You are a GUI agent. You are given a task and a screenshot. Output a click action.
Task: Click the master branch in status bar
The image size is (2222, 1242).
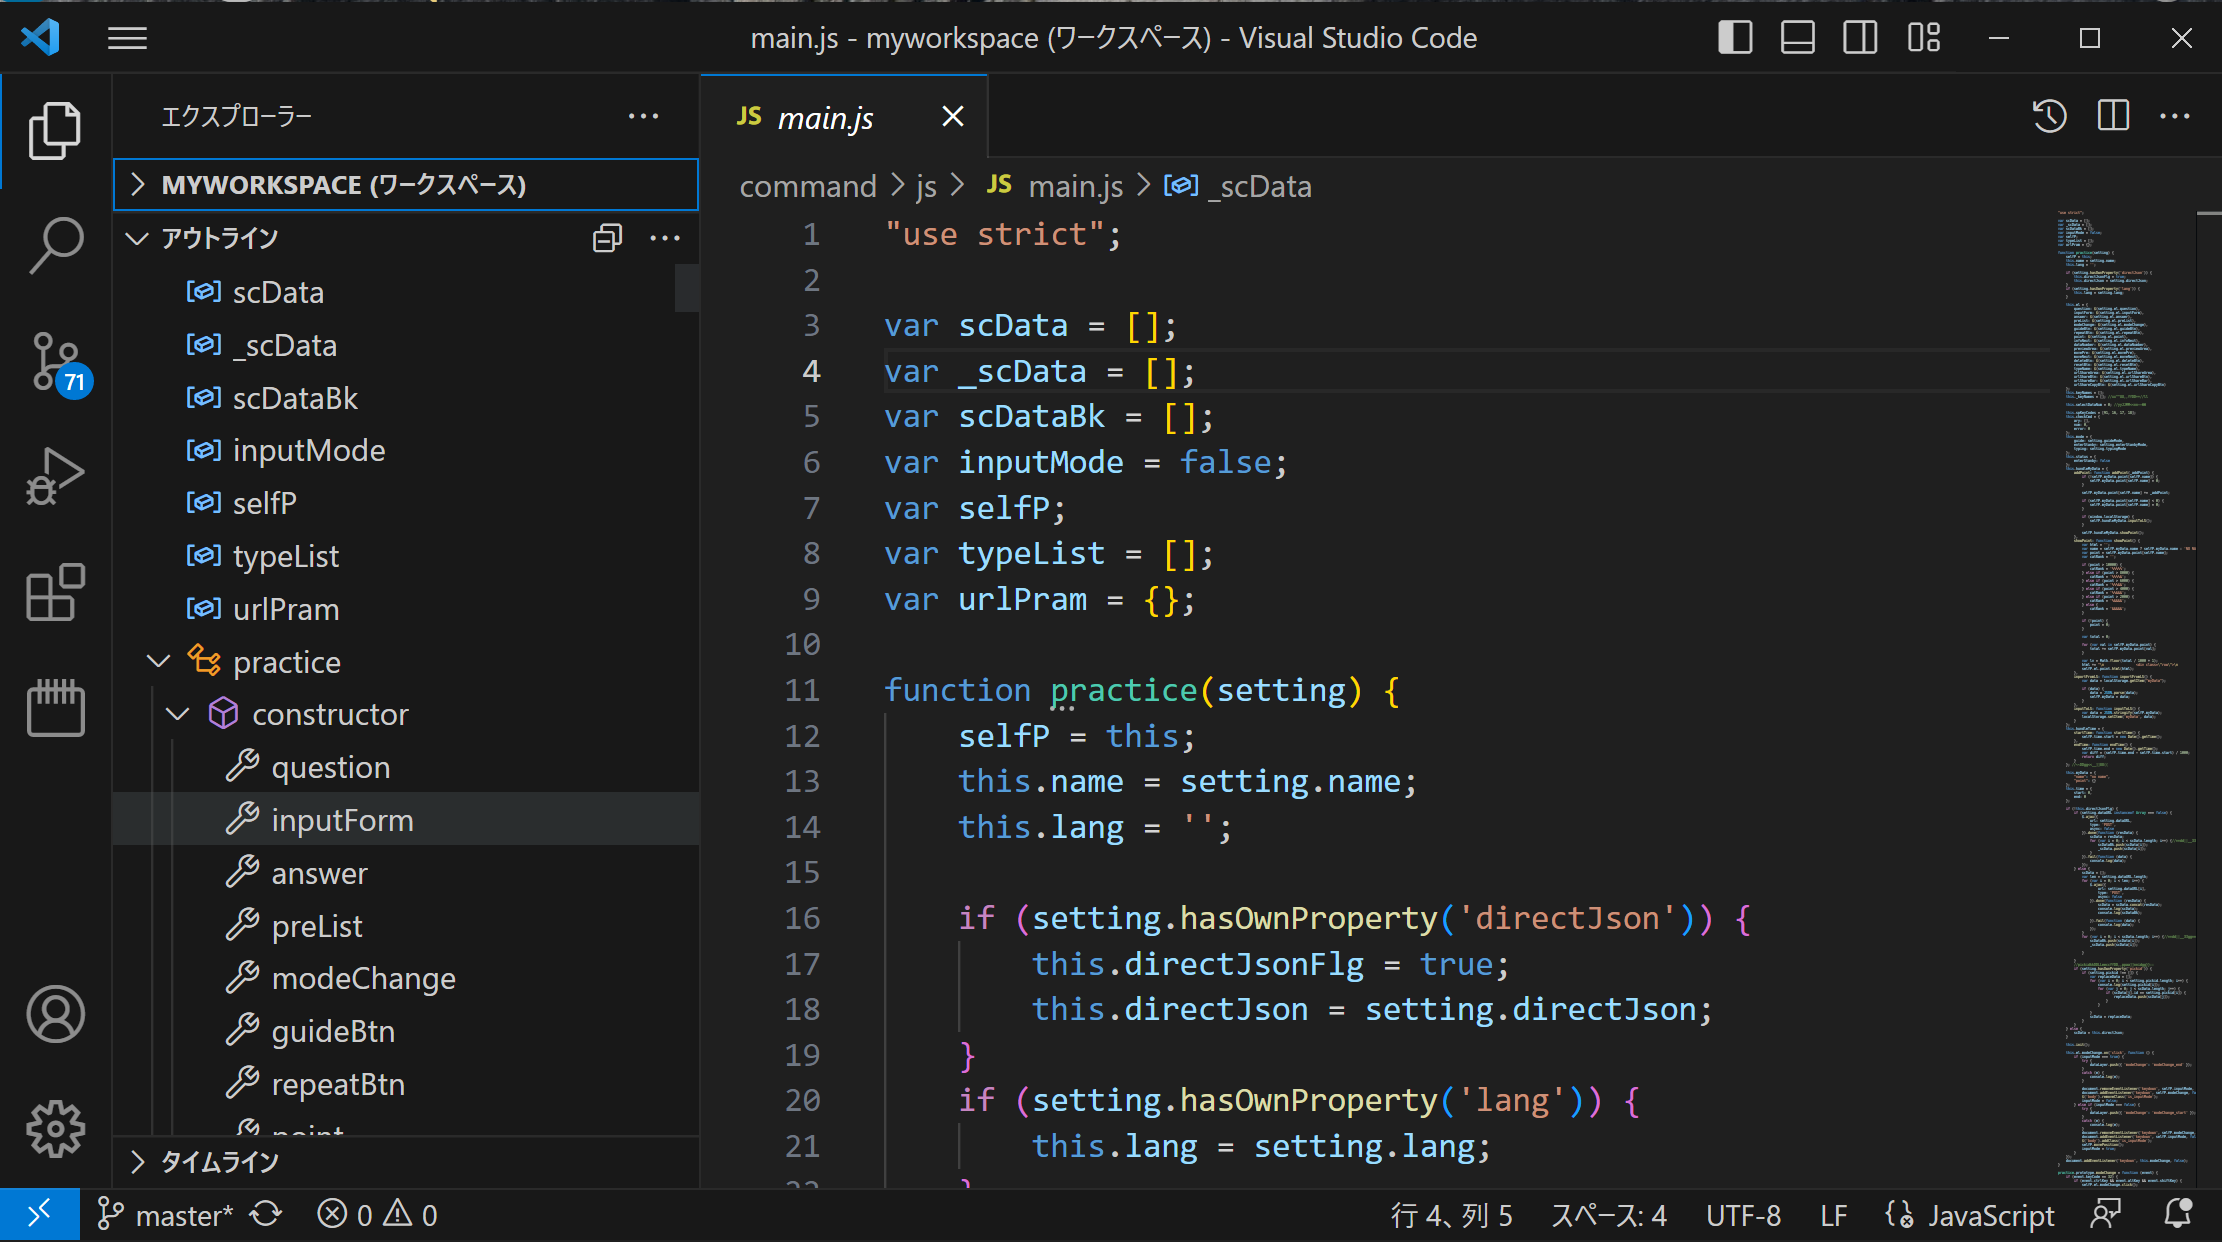[165, 1215]
